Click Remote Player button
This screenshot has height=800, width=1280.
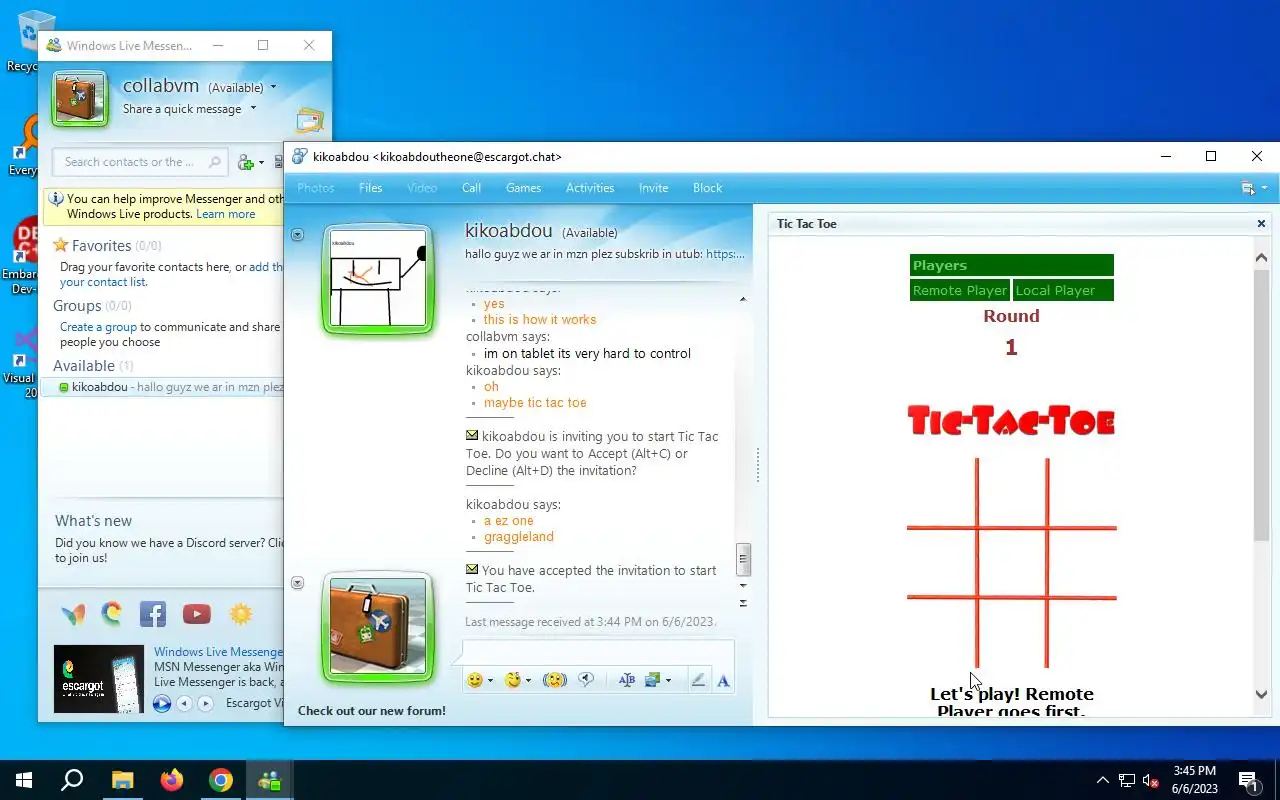tap(960, 291)
